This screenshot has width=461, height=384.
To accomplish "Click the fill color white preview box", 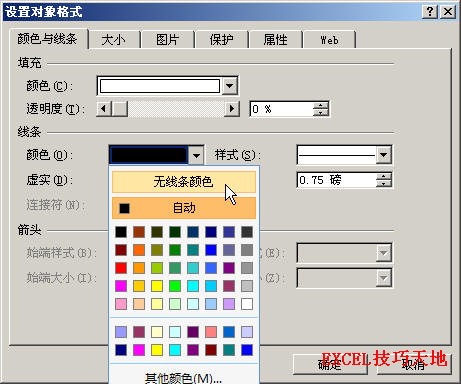I will point(160,86).
